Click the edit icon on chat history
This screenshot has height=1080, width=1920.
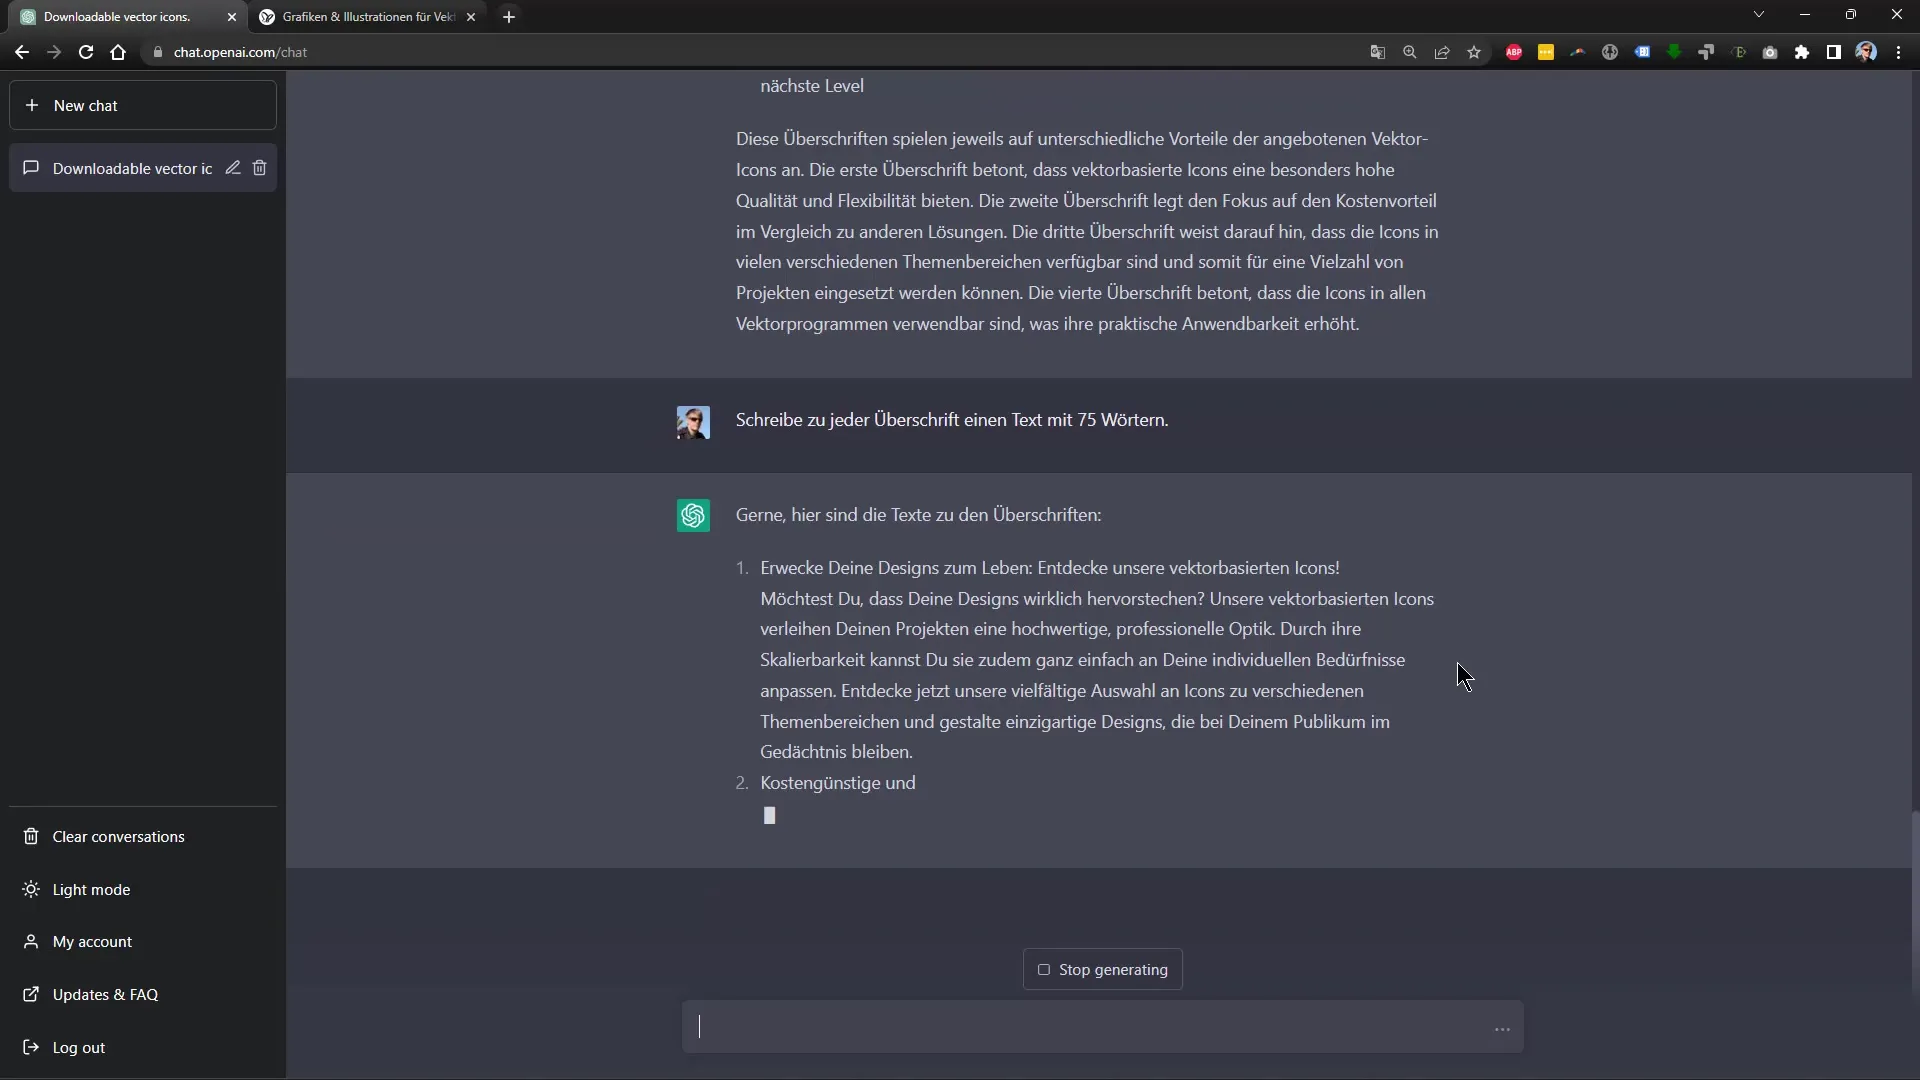(232, 167)
